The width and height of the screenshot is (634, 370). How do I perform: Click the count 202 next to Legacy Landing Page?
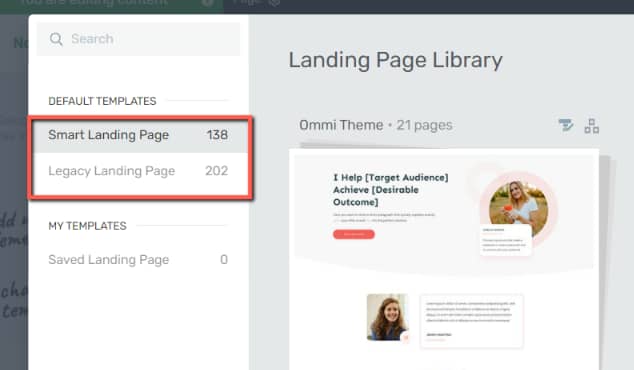click(216, 171)
